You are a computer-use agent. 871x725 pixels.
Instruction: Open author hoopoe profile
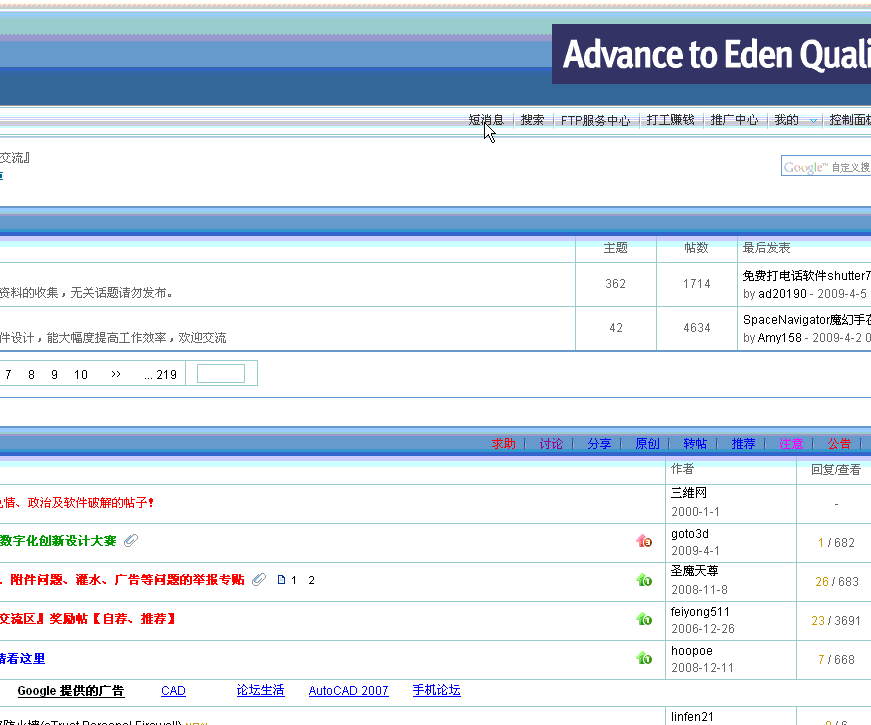click(692, 651)
